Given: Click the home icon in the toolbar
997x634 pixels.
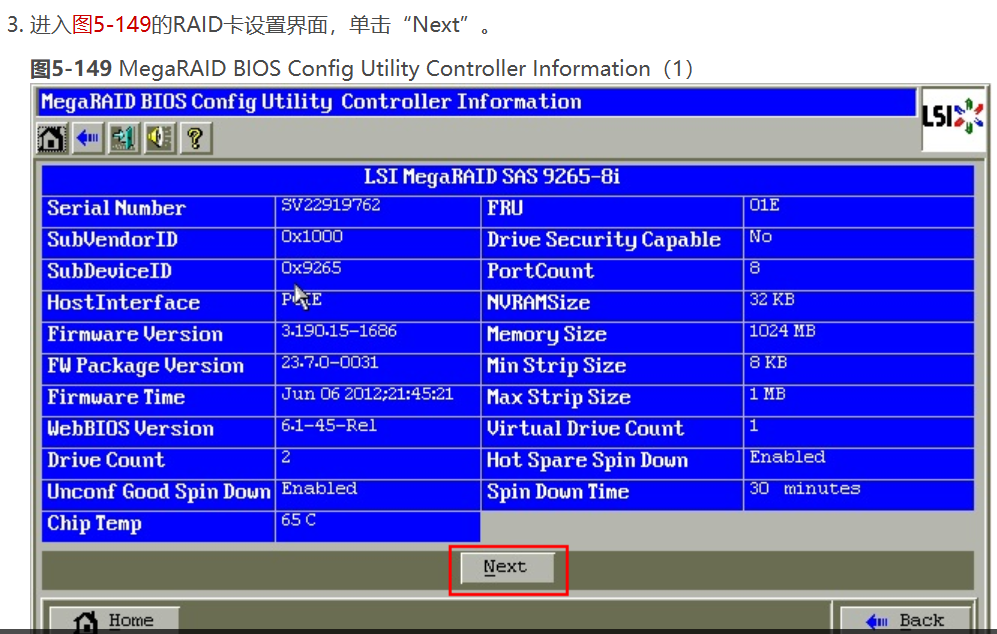Looking at the screenshot, I should click(52, 137).
